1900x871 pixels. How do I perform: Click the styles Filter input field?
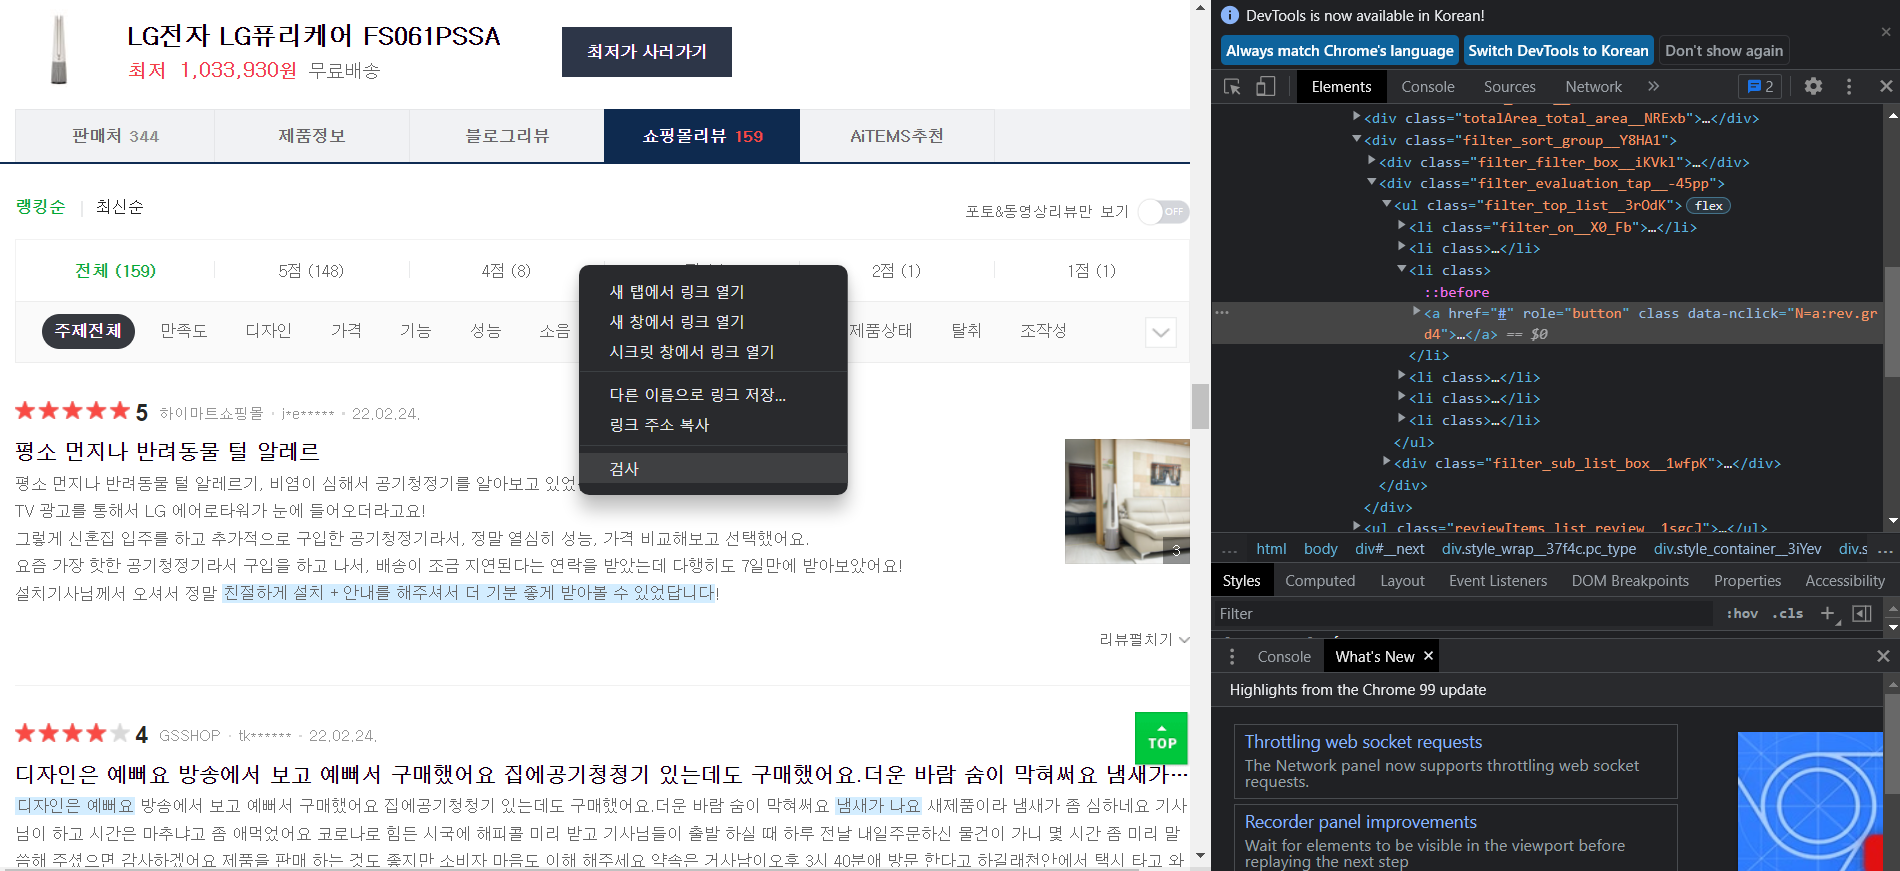[1464, 613]
